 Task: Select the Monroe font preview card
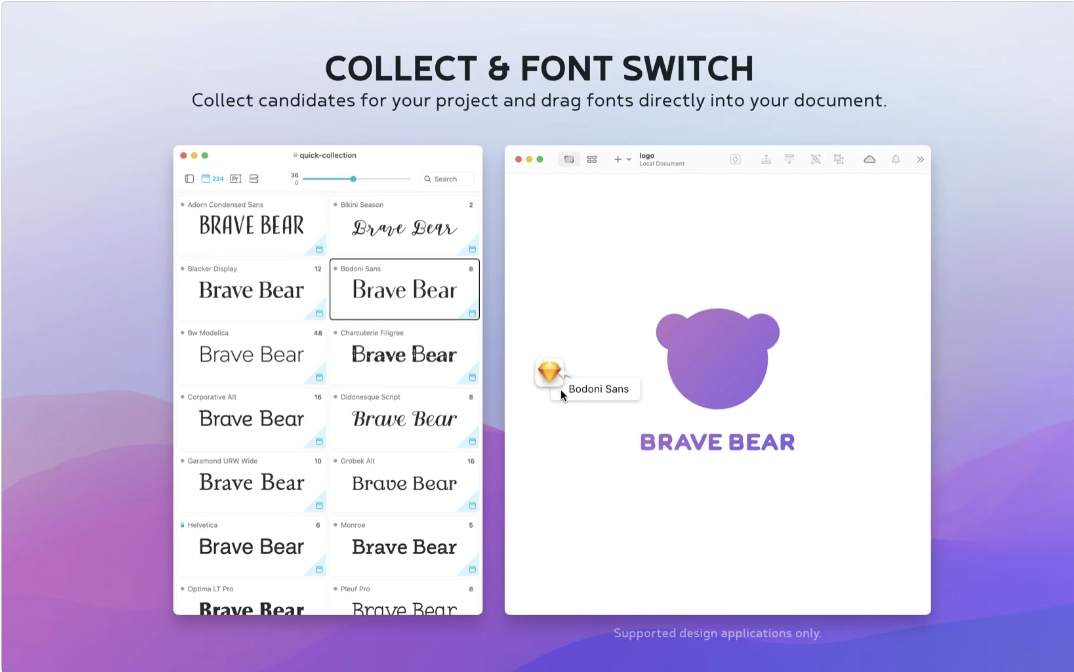[x=404, y=547]
